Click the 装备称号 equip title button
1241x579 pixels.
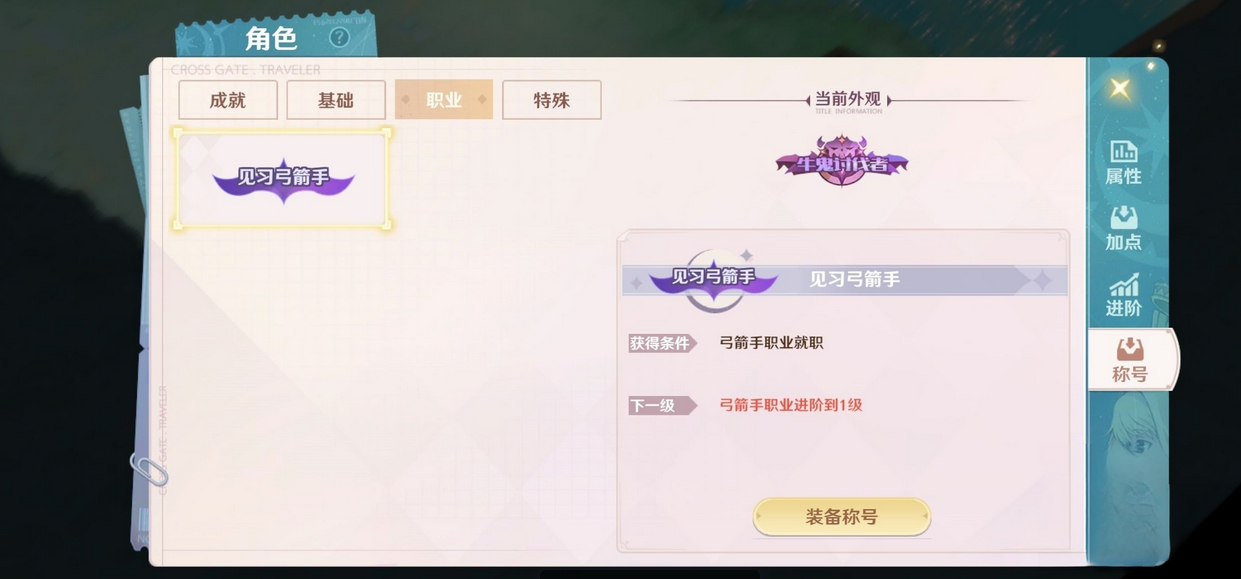[x=842, y=517]
